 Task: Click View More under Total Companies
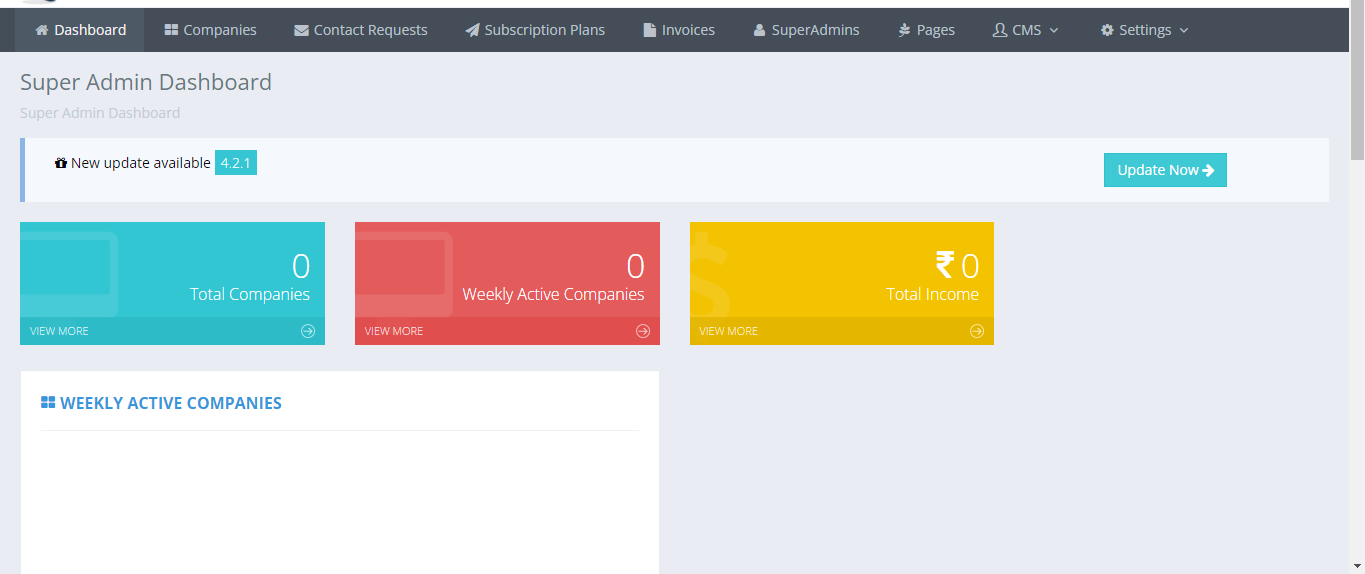pos(59,331)
